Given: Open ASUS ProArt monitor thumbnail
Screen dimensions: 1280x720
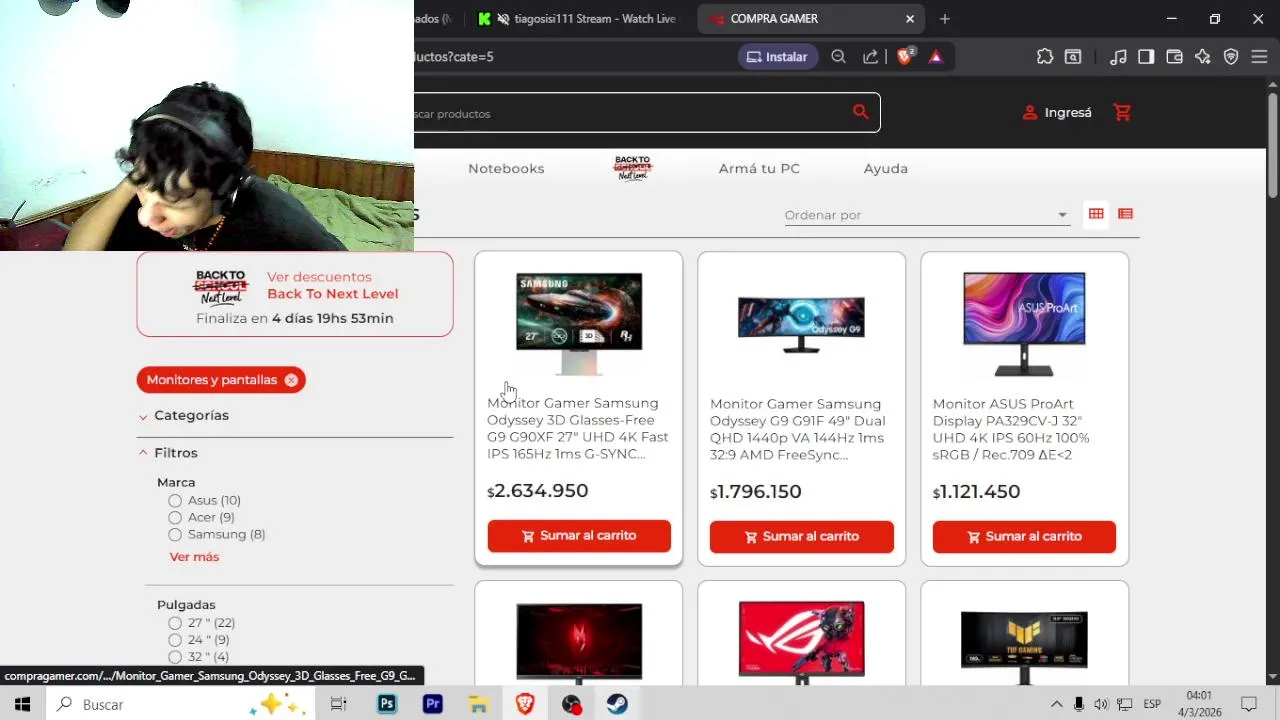Looking at the screenshot, I should click(x=1024, y=324).
